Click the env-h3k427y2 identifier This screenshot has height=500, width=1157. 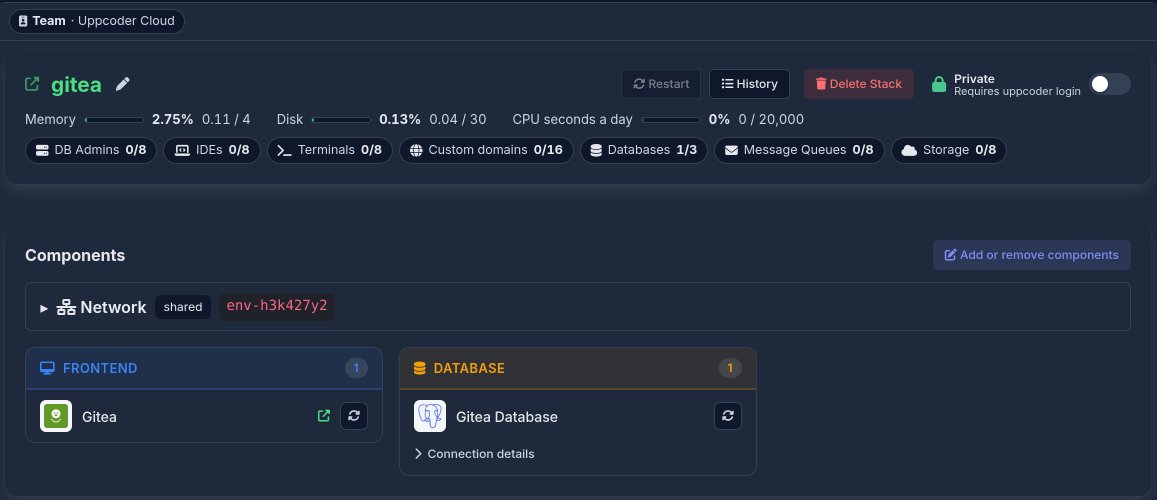coord(277,307)
